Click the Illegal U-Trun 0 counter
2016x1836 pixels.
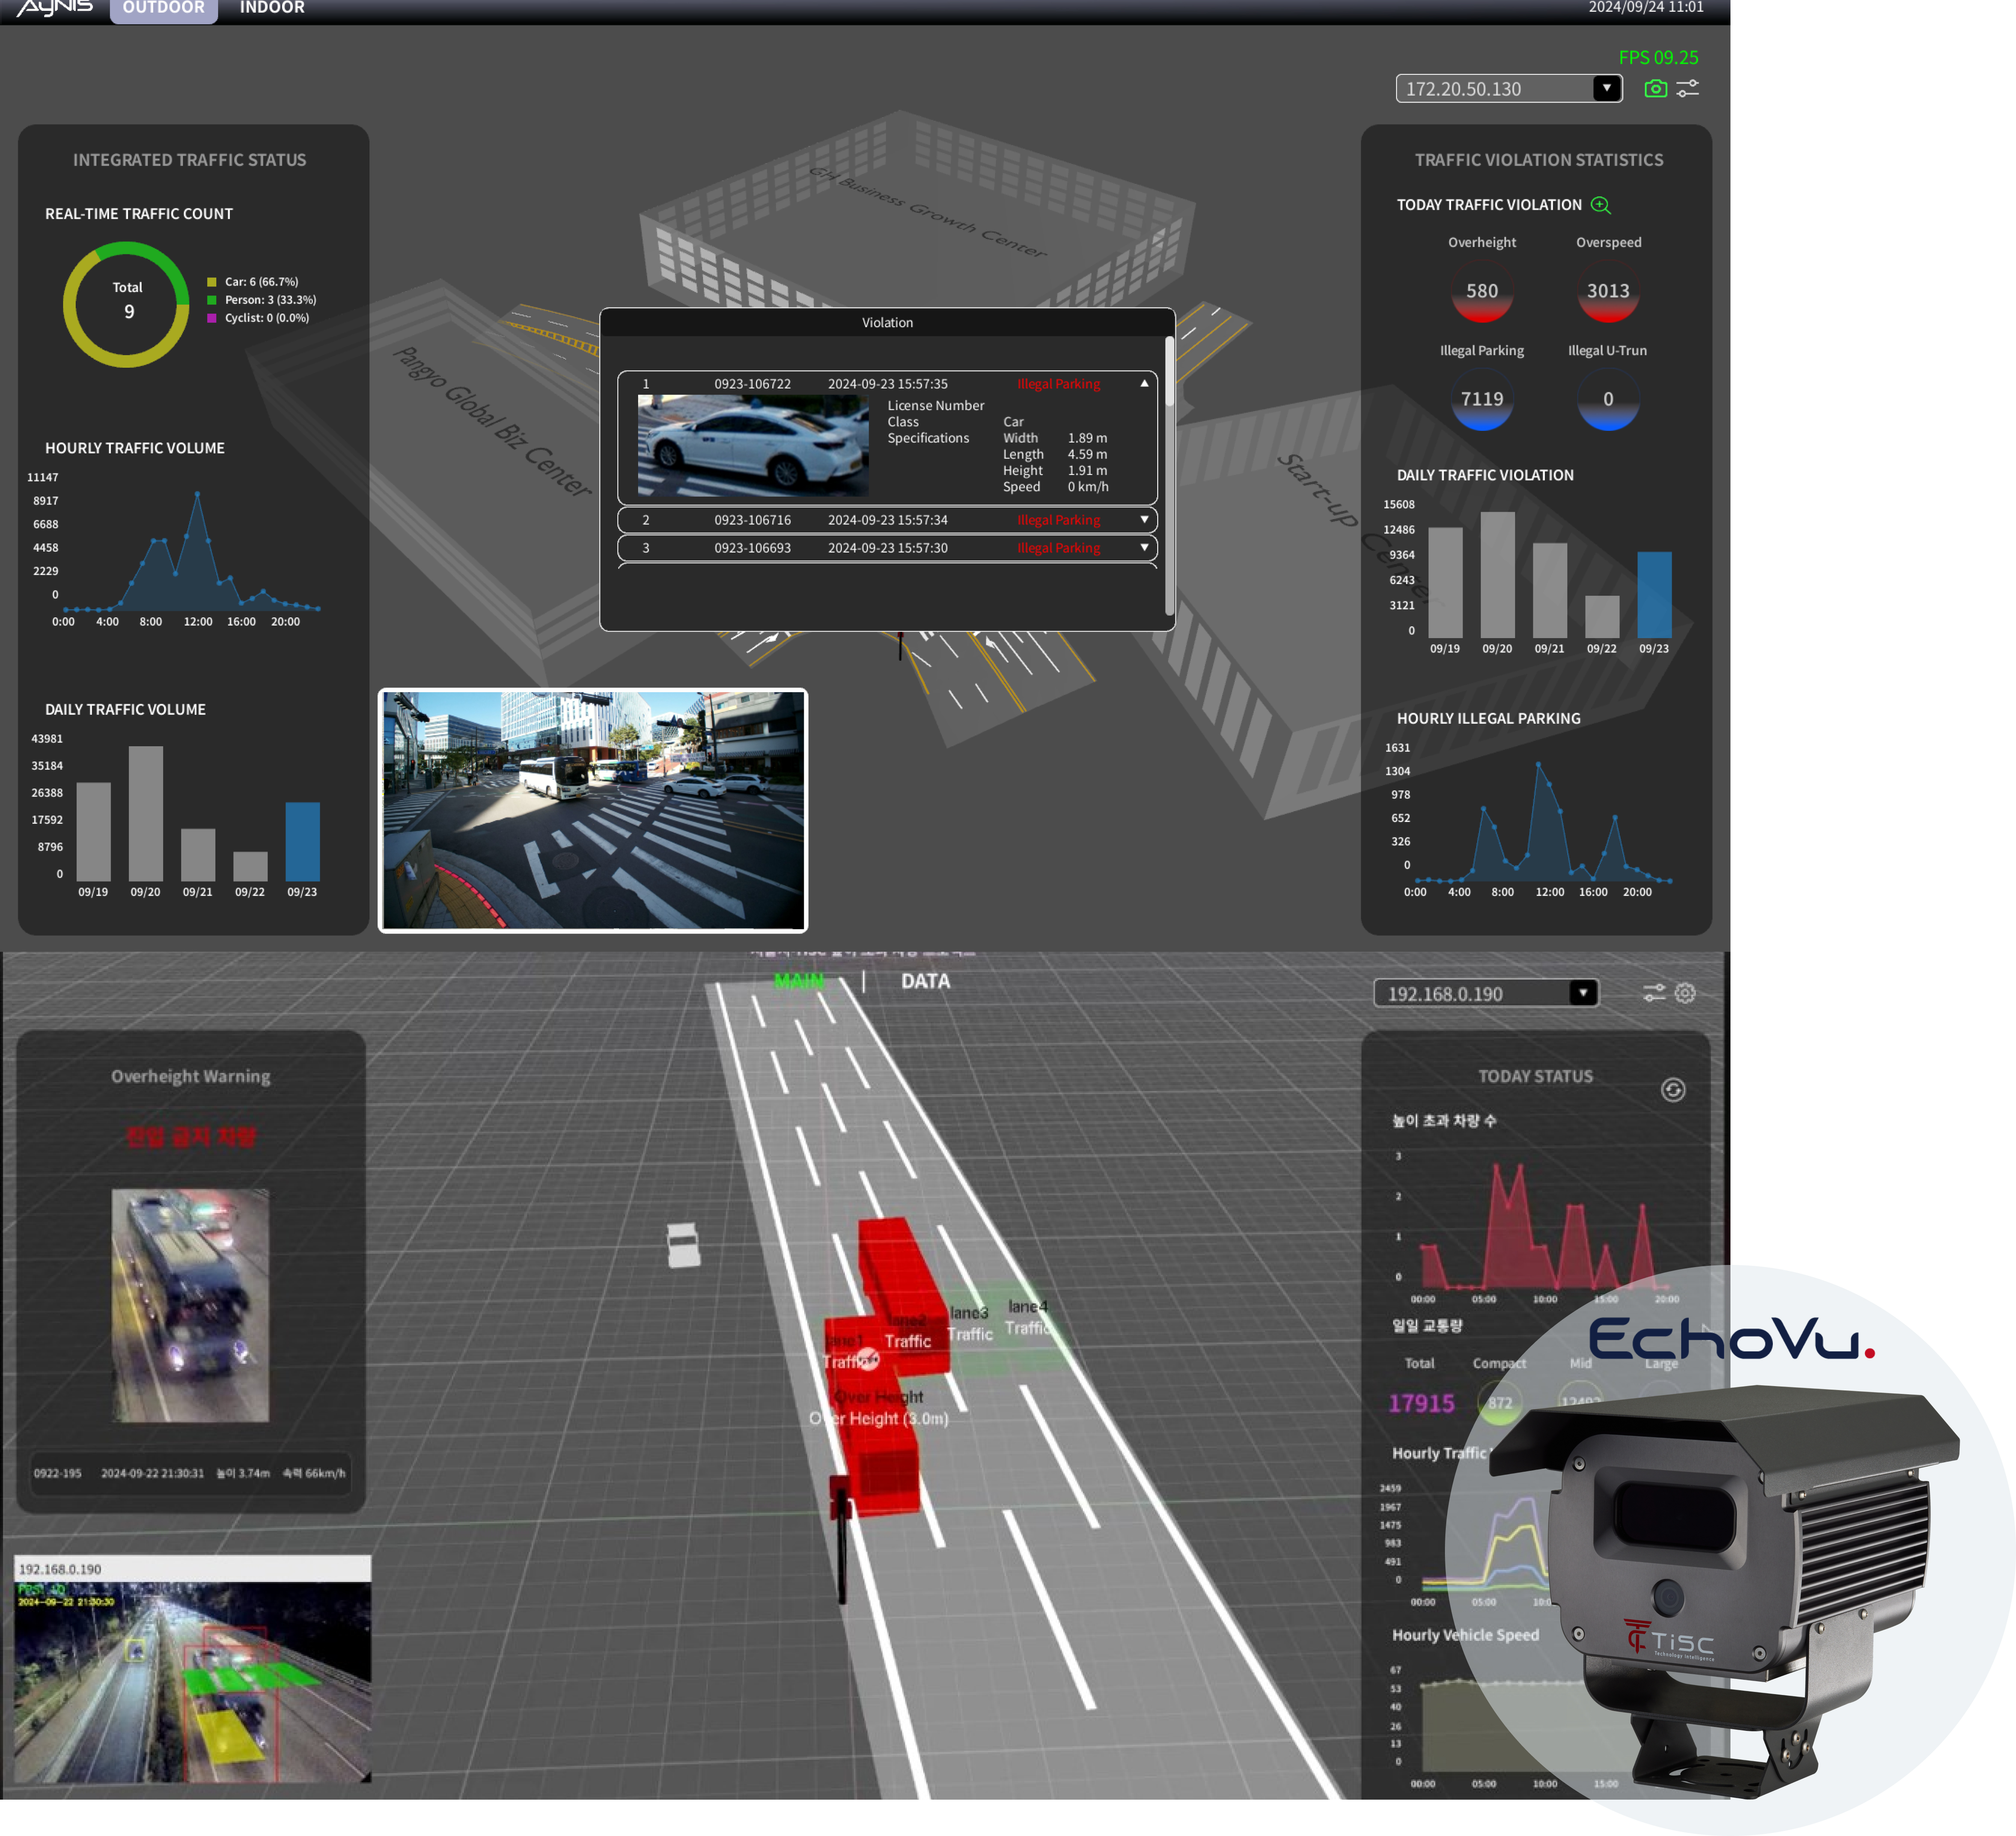point(1608,399)
